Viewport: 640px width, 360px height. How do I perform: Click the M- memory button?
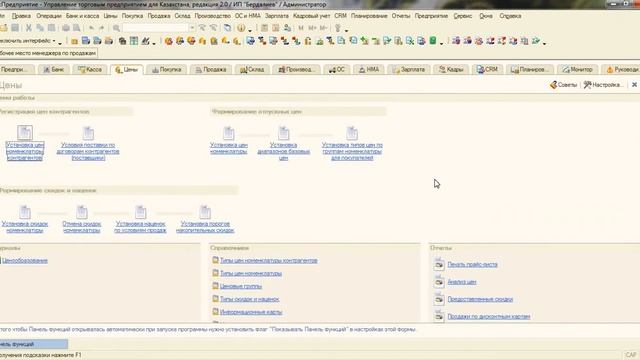[x=323, y=28]
